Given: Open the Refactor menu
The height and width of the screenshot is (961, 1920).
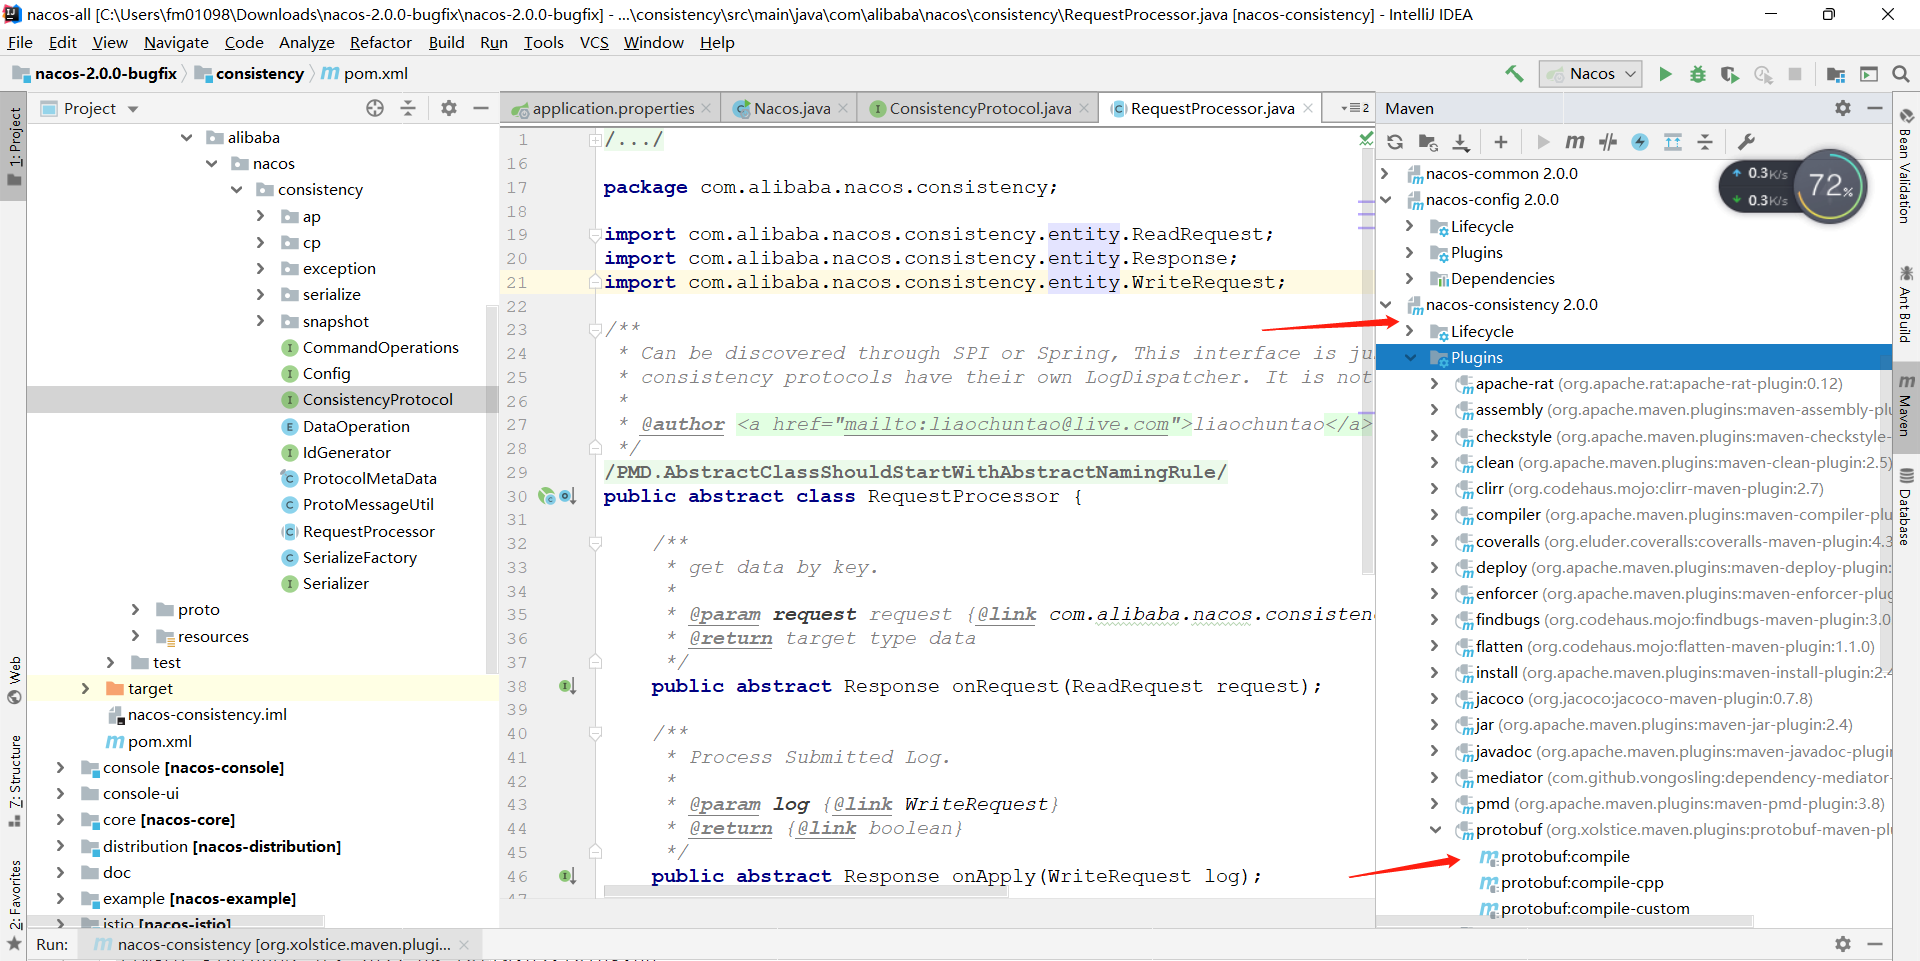Looking at the screenshot, I should (380, 42).
